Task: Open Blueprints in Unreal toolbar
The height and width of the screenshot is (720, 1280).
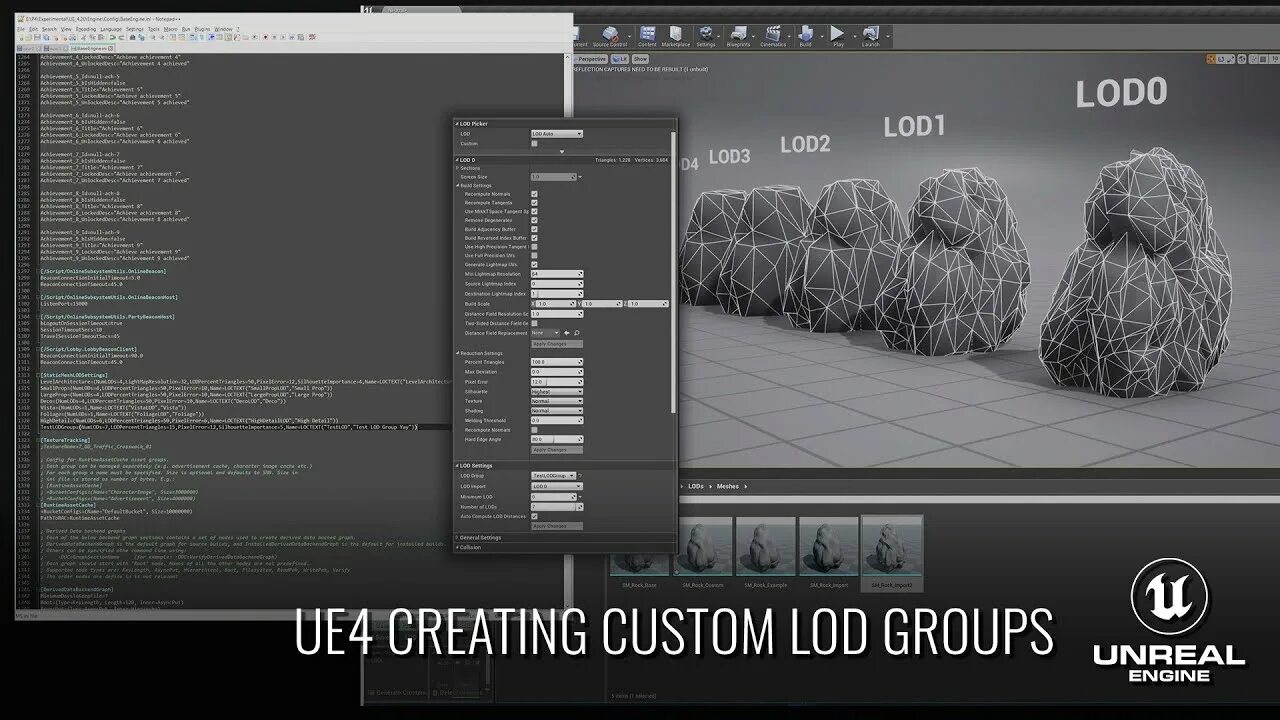Action: [x=738, y=37]
